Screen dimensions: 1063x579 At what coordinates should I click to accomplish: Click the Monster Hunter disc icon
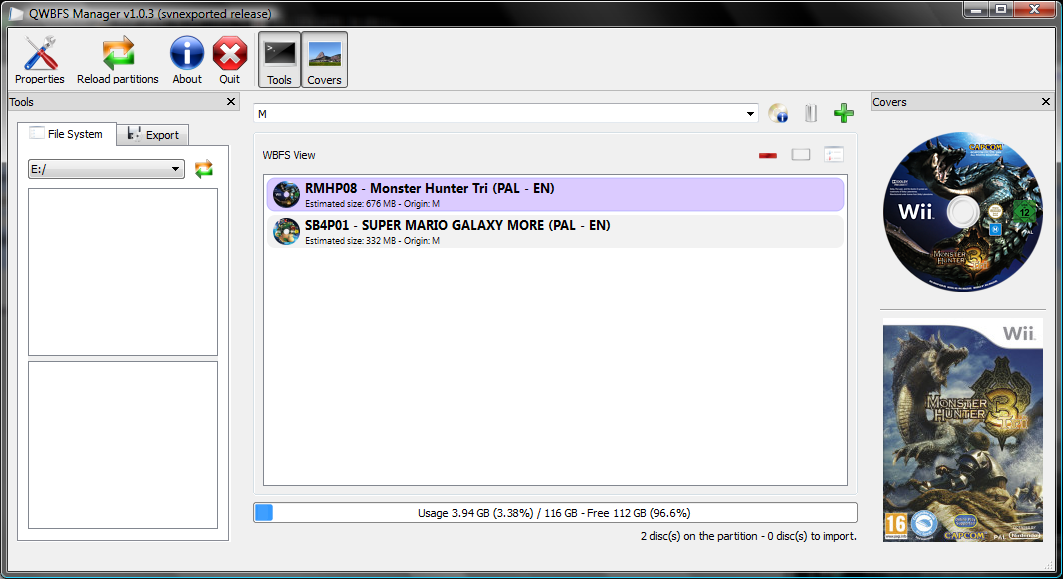pyautogui.click(x=286, y=195)
